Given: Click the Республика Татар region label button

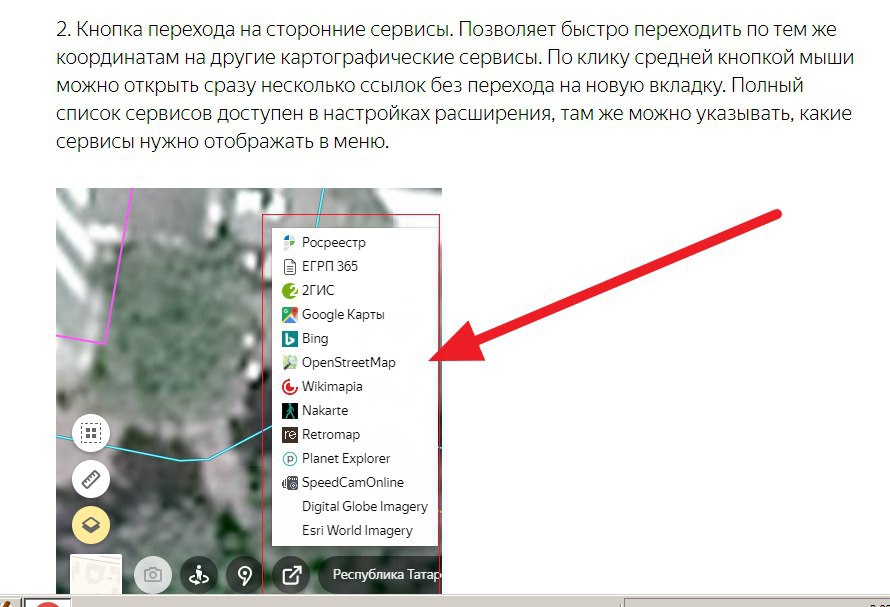Looking at the screenshot, I should click(x=380, y=575).
